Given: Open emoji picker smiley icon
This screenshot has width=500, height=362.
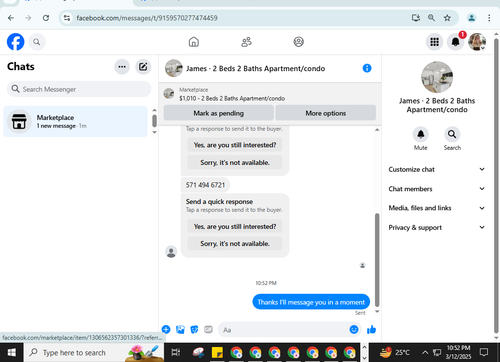Looking at the screenshot, I should pyautogui.click(x=354, y=329).
